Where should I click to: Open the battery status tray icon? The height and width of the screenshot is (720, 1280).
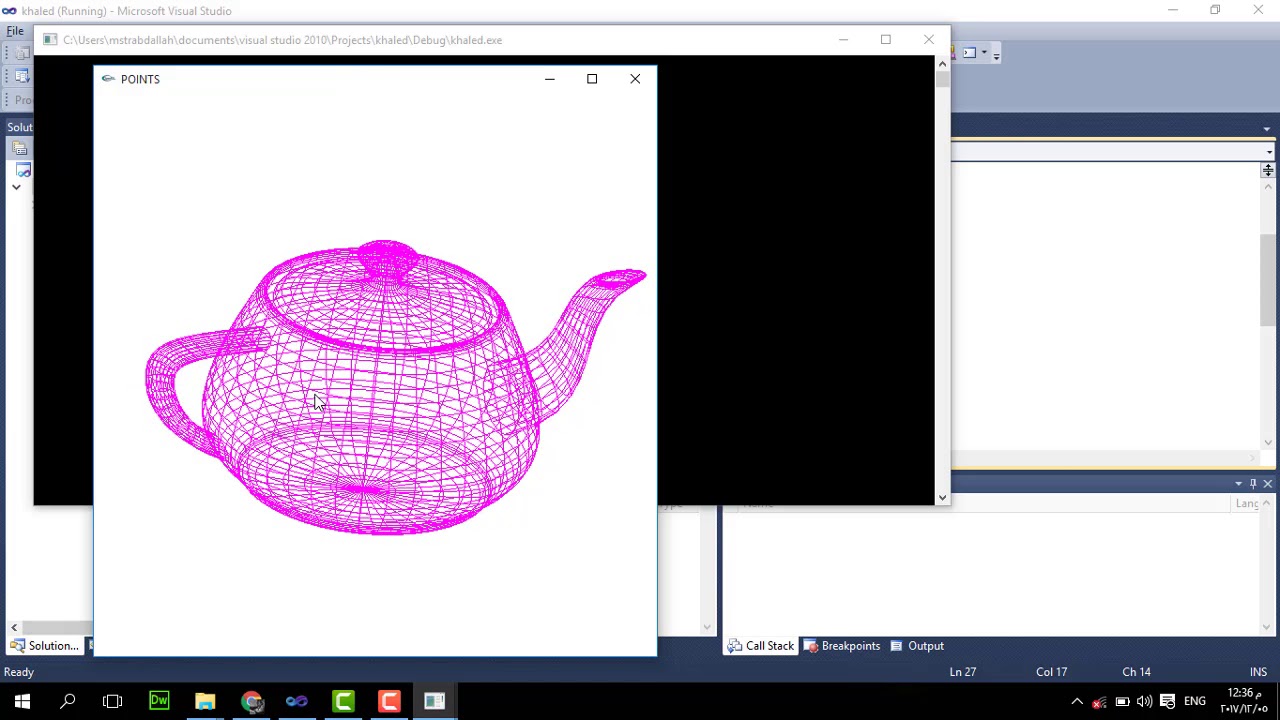(x=1122, y=701)
